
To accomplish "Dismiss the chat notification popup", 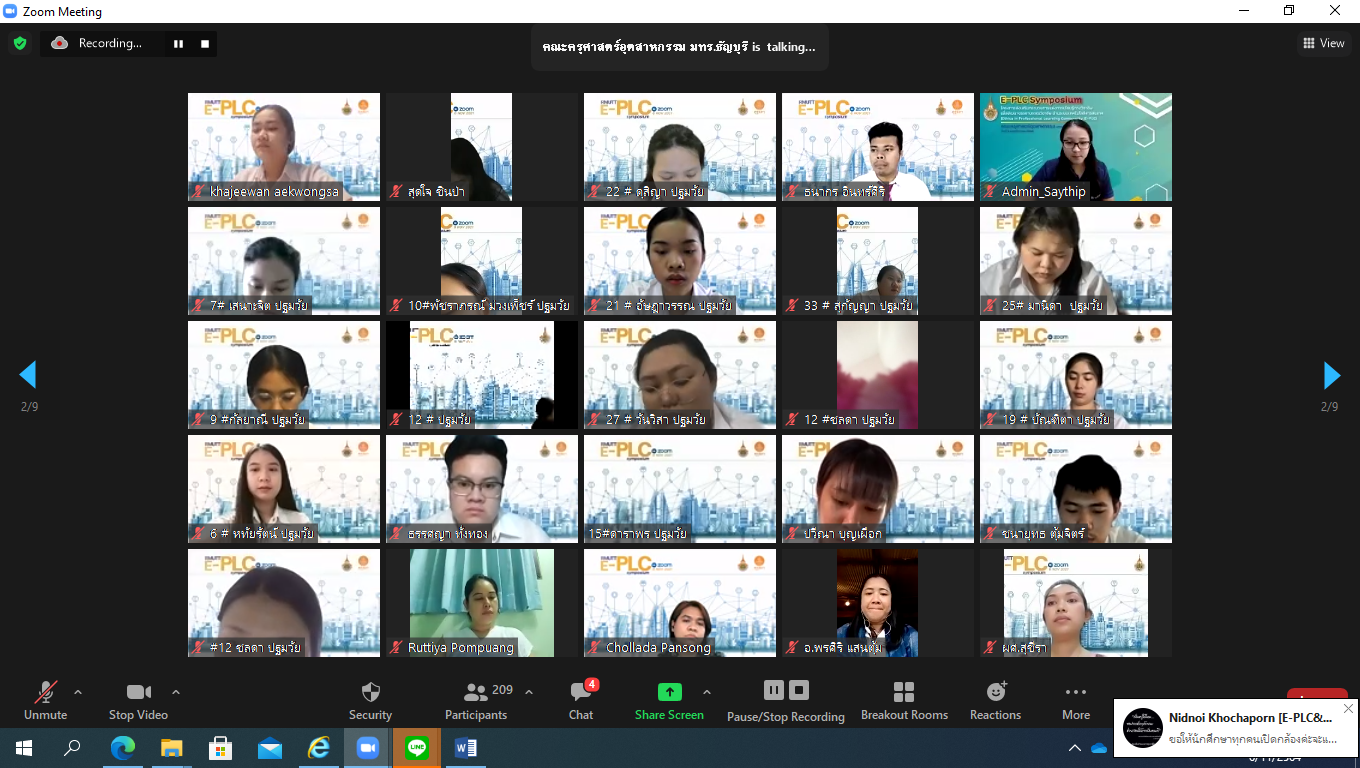I will [x=1348, y=709].
